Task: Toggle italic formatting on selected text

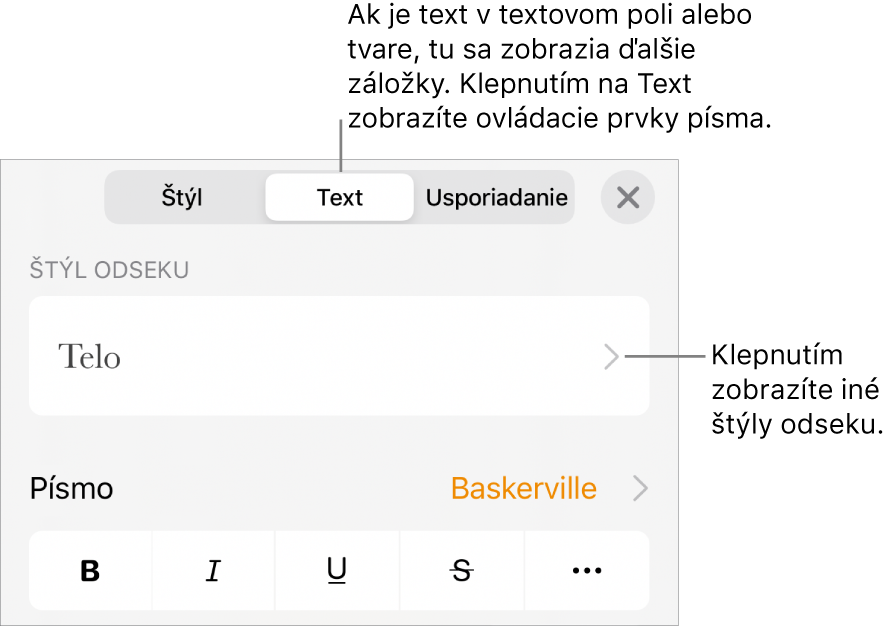Action: coord(213,570)
